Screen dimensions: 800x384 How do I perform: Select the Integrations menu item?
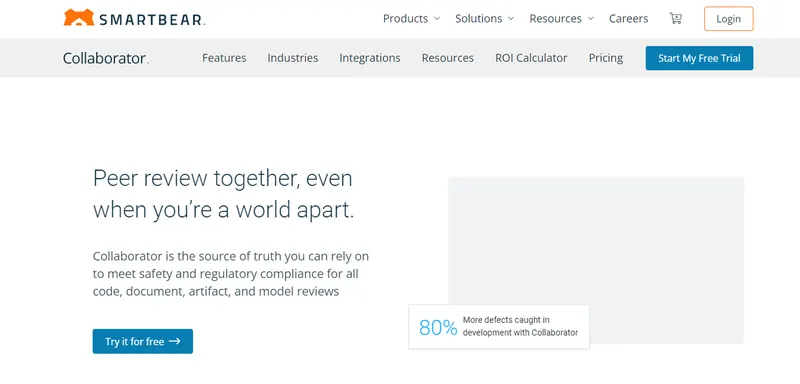[x=370, y=58]
